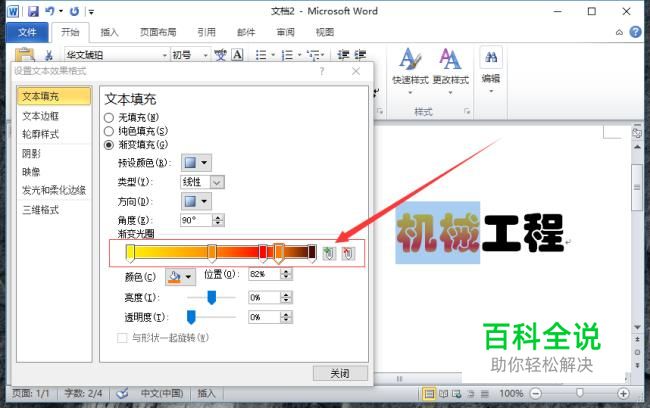The image size is (650, 408).
Task: Switch to the 引用 References tab
Action: pos(206,32)
